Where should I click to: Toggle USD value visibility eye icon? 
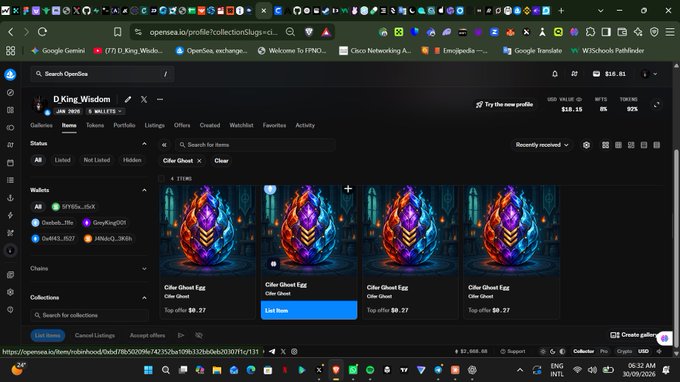click(x=579, y=99)
